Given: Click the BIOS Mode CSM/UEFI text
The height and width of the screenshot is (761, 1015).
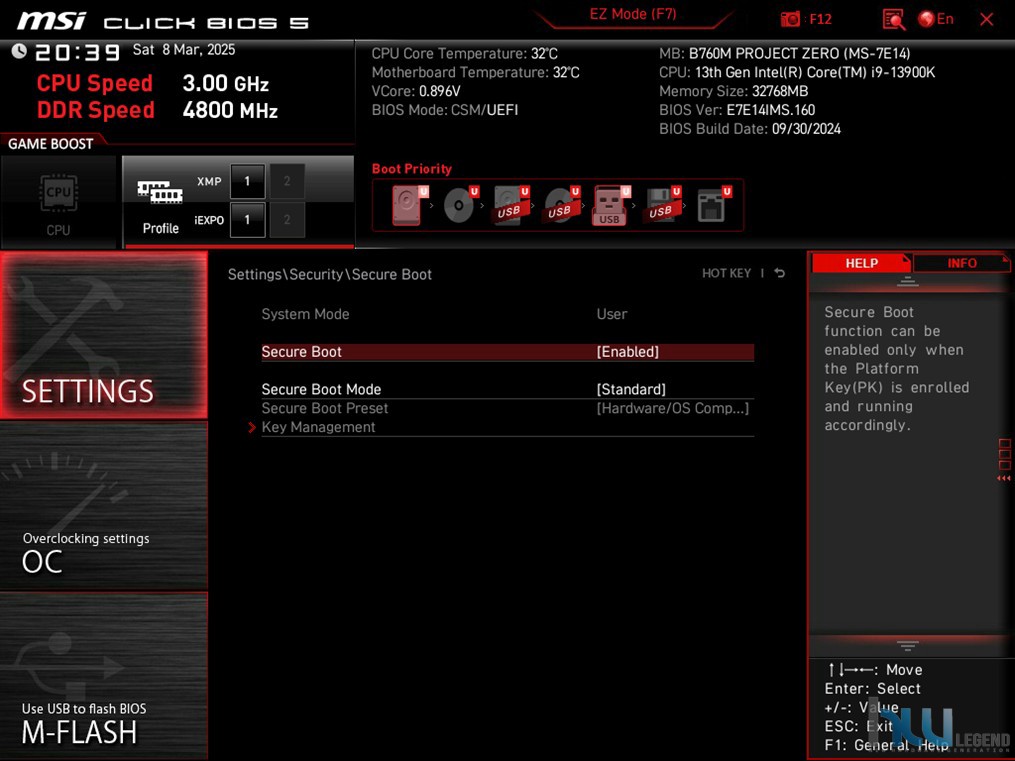Looking at the screenshot, I should (x=445, y=110).
